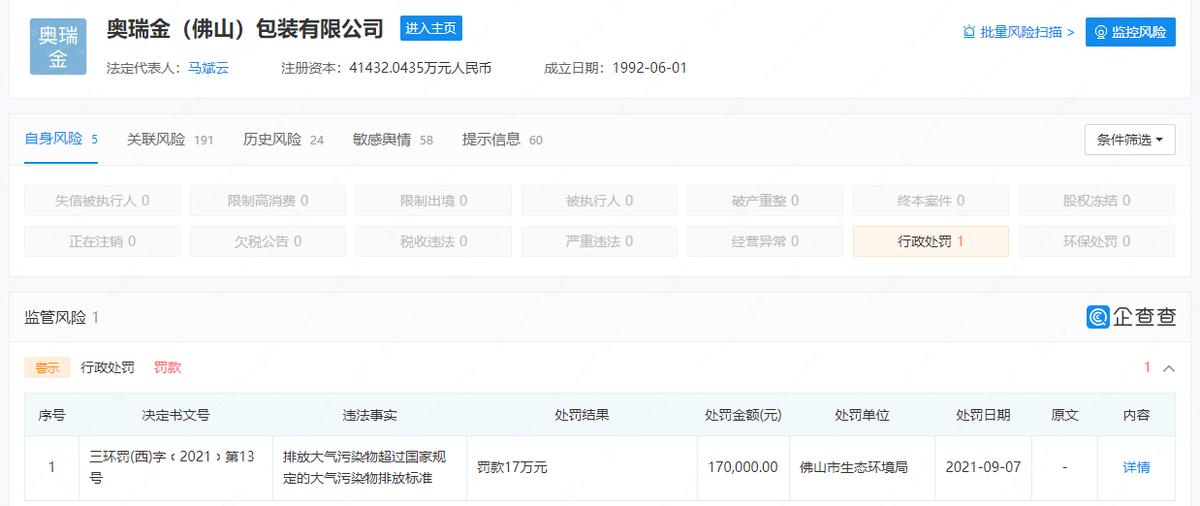Collapse the 行政处罚 section chevron
The height and width of the screenshot is (506, 1200).
(1168, 368)
